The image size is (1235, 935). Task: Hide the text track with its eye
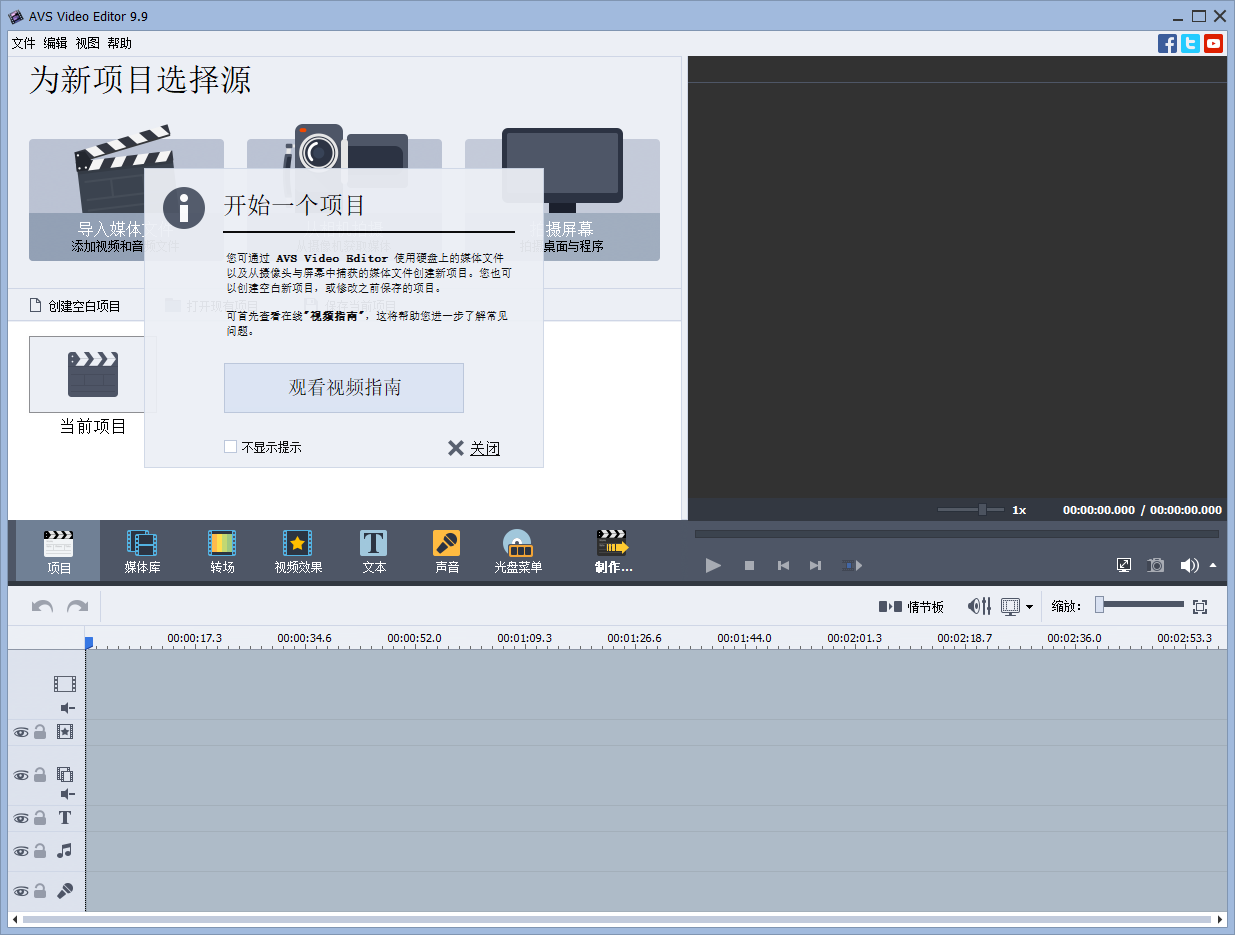(x=20, y=818)
